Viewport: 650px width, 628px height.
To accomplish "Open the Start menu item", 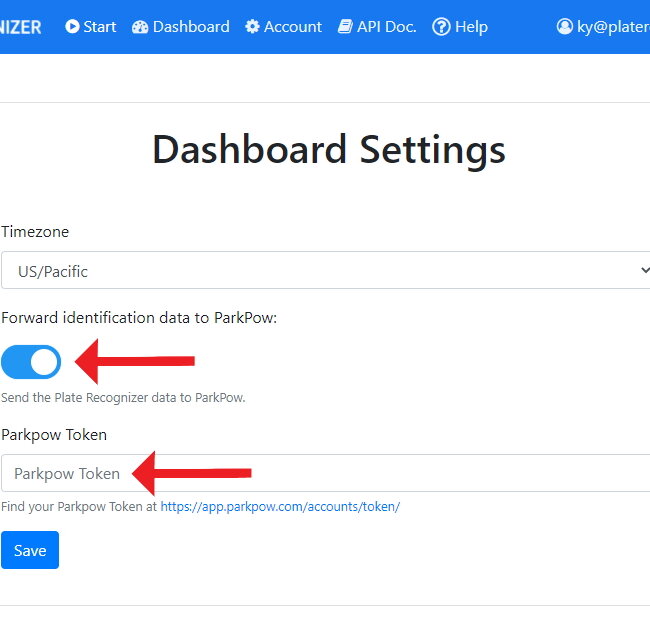I will [90, 27].
